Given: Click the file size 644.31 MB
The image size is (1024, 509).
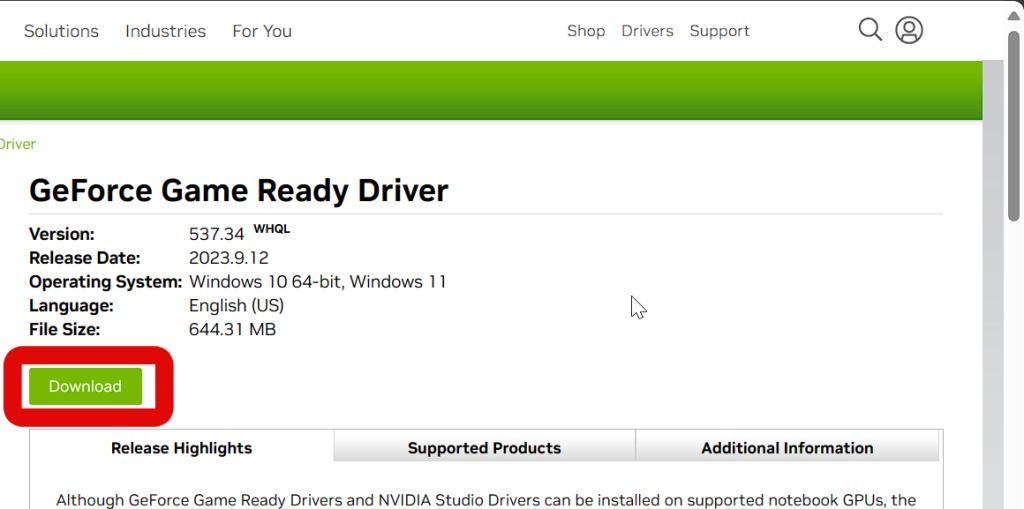Looking at the screenshot, I should coord(232,329).
